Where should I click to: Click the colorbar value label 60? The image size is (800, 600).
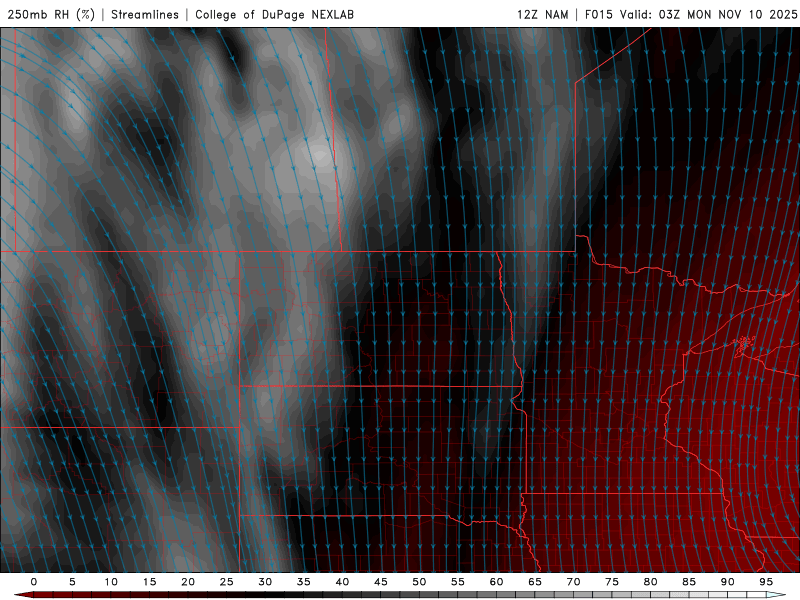click(x=496, y=582)
